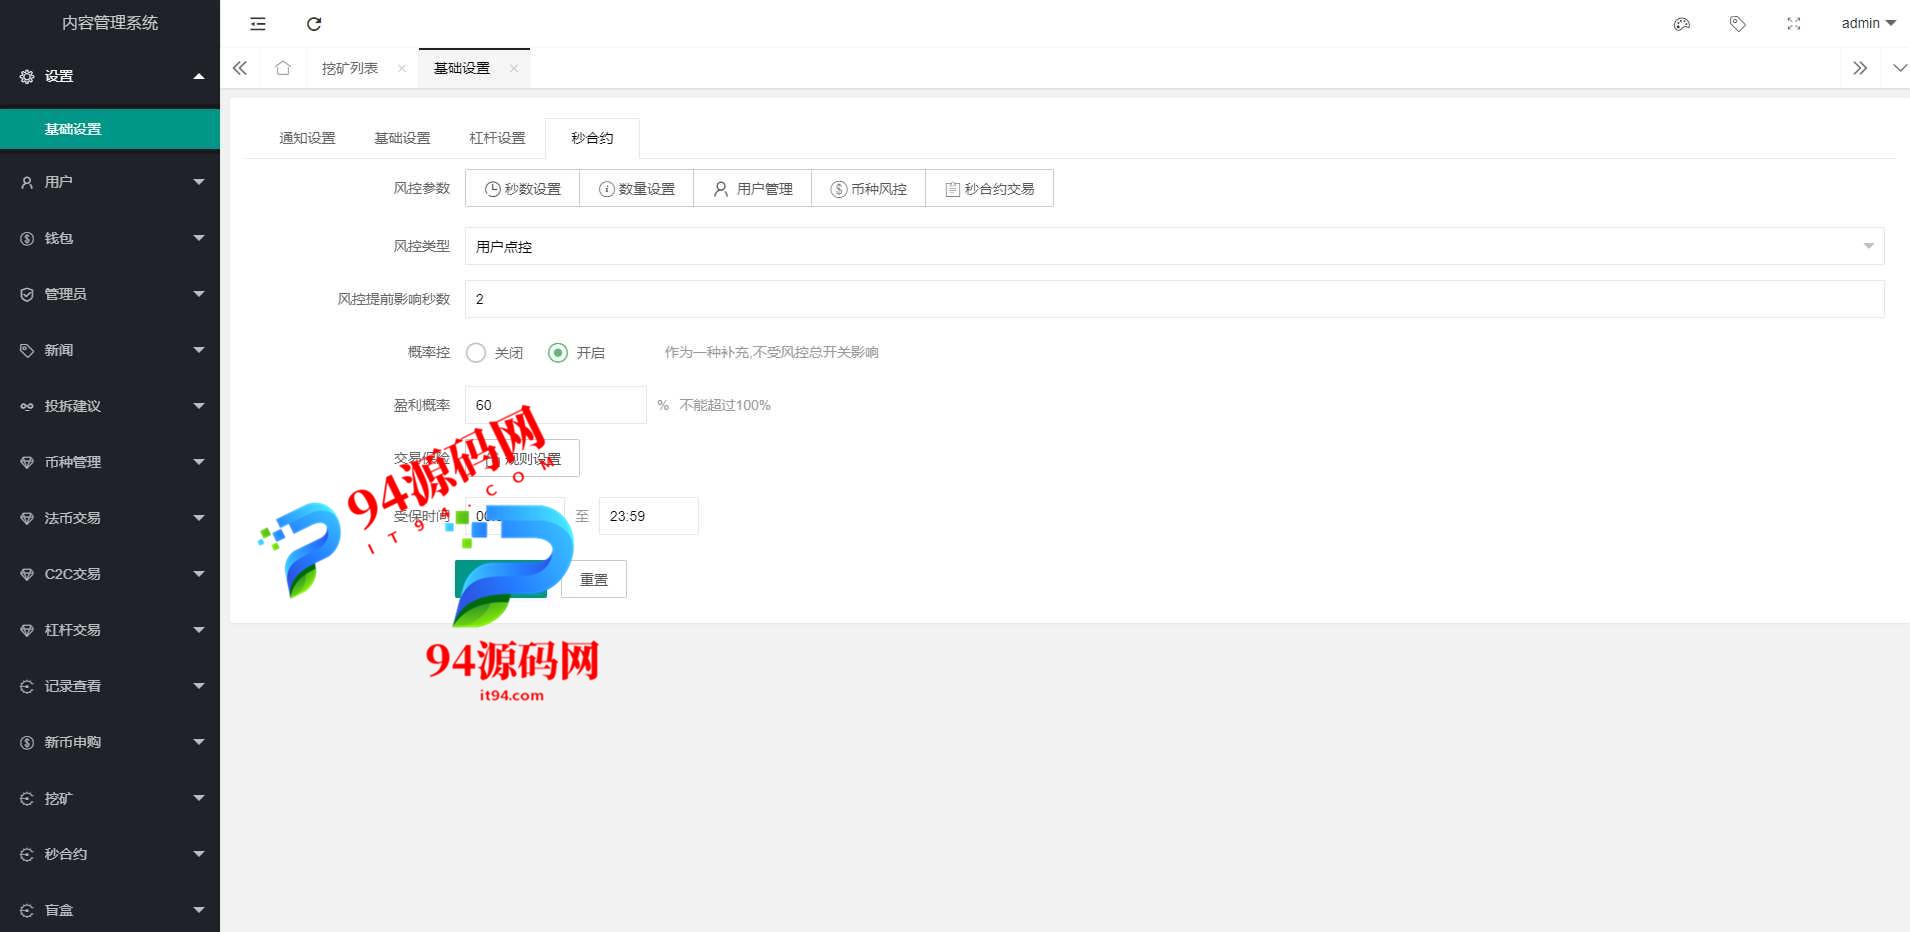This screenshot has height=932, width=1910.
Task: Click the 新闻 tag icon in sidebar
Action: [27, 350]
